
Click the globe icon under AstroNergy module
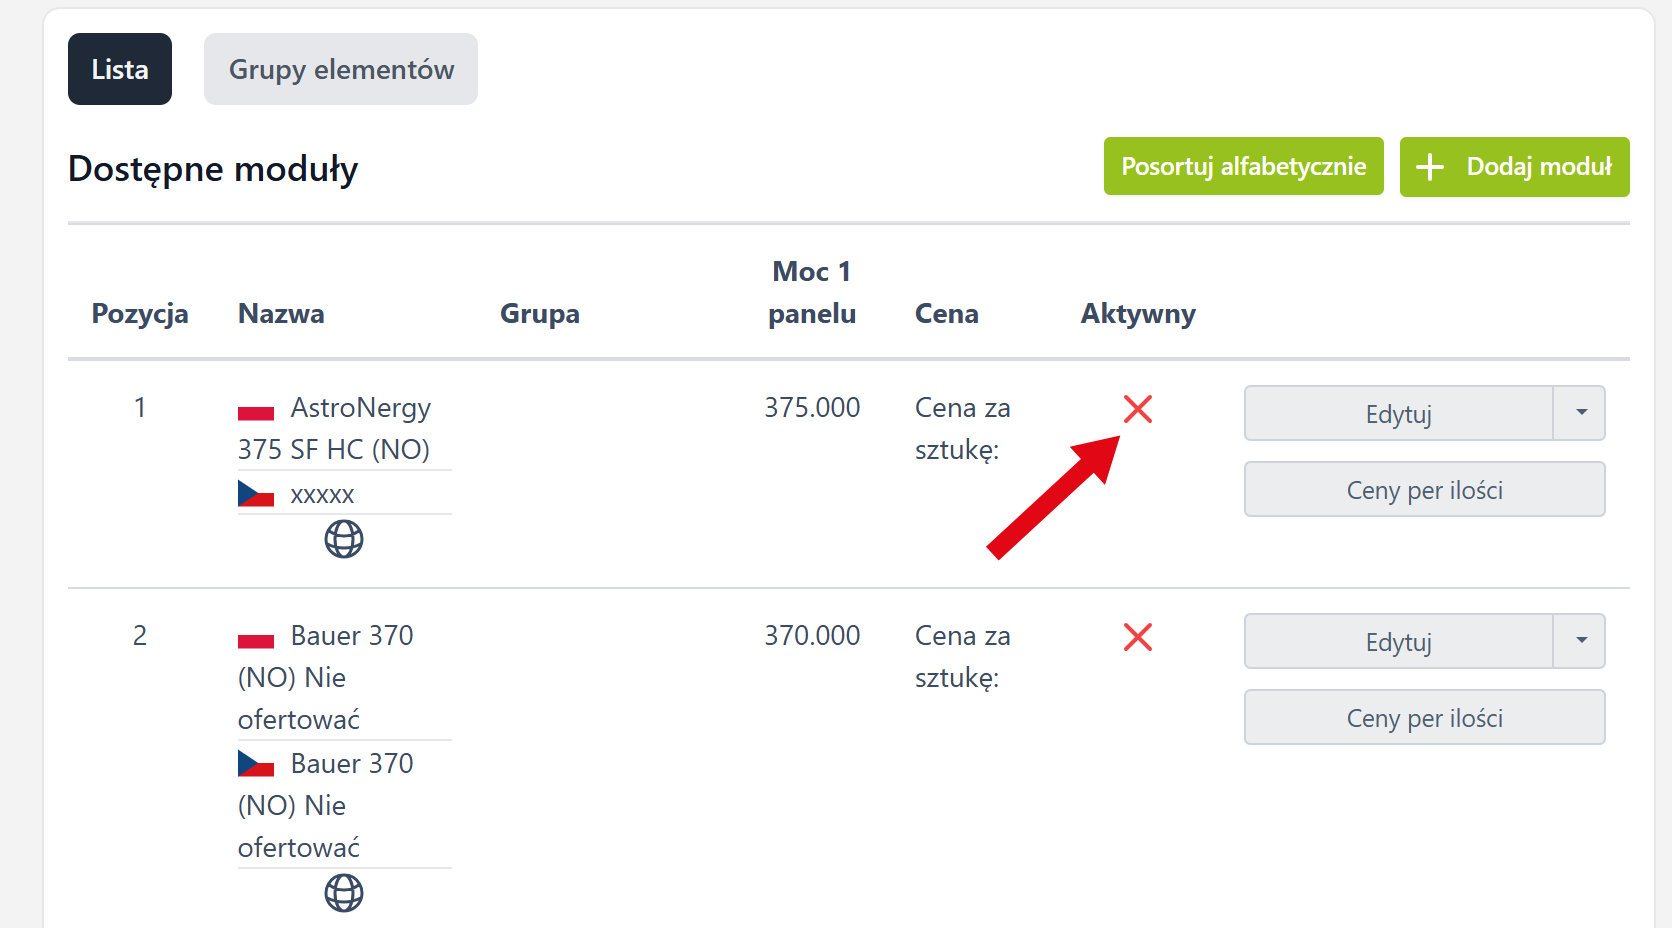pos(344,539)
